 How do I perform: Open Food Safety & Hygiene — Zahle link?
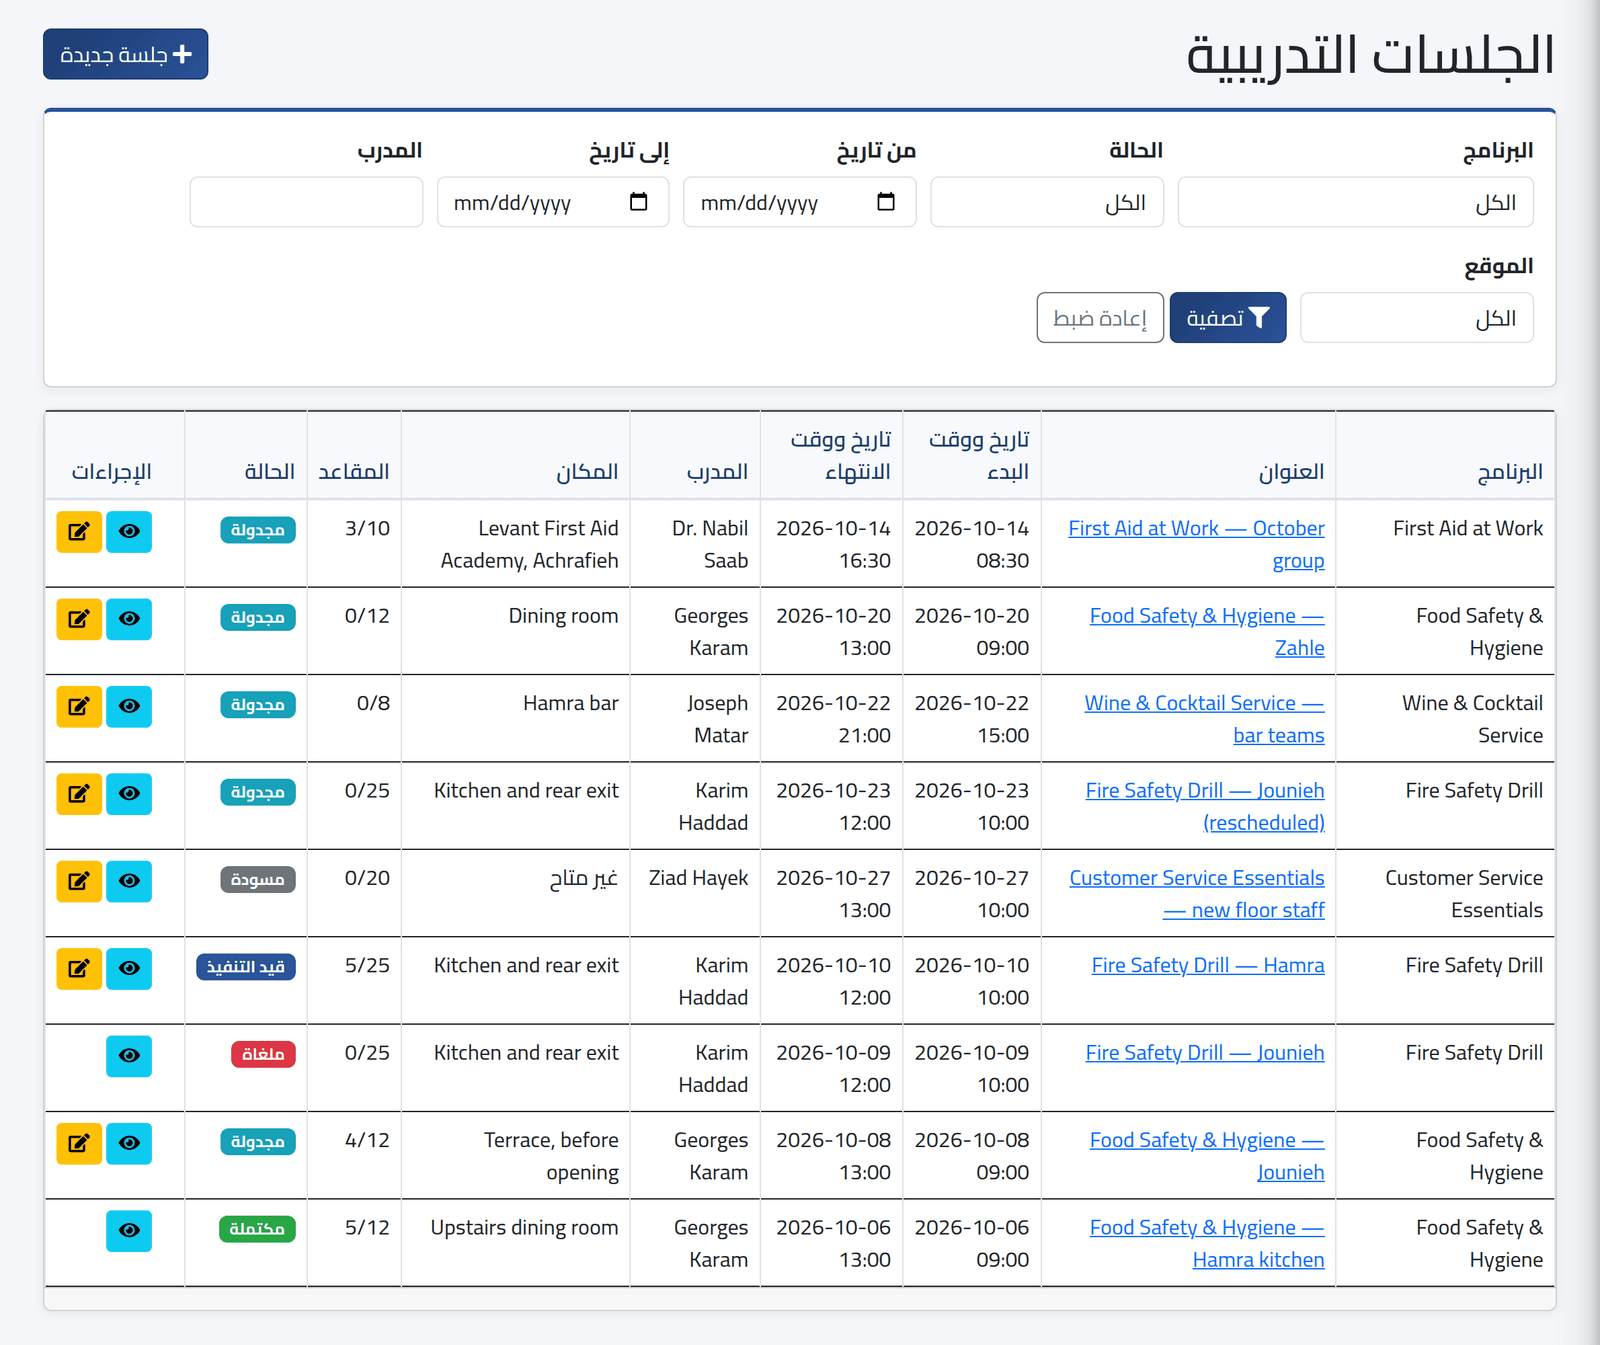pyautogui.click(x=1207, y=632)
